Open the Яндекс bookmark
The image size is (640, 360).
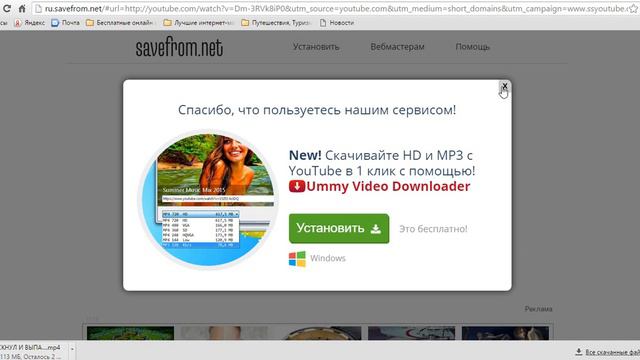pyautogui.click(x=30, y=23)
